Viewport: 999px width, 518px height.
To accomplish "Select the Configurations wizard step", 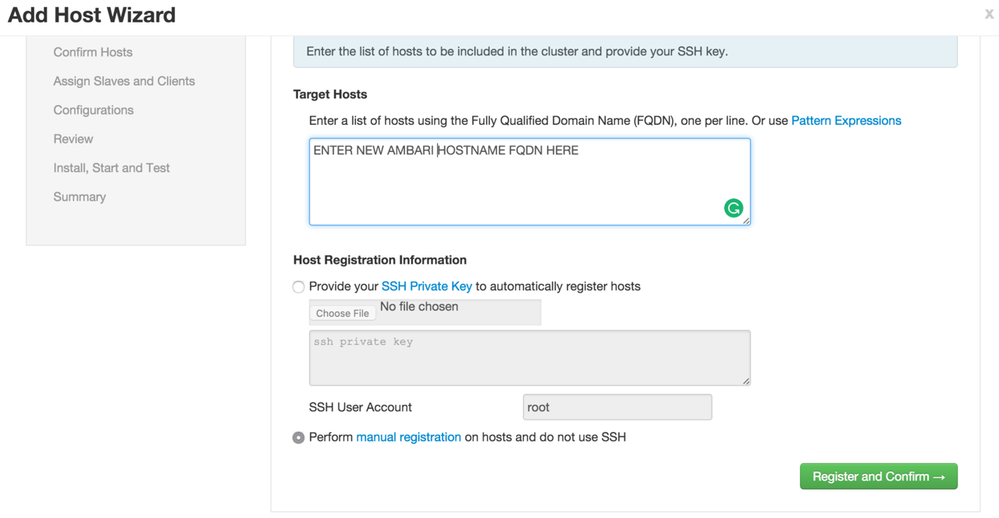I will tap(93, 110).
